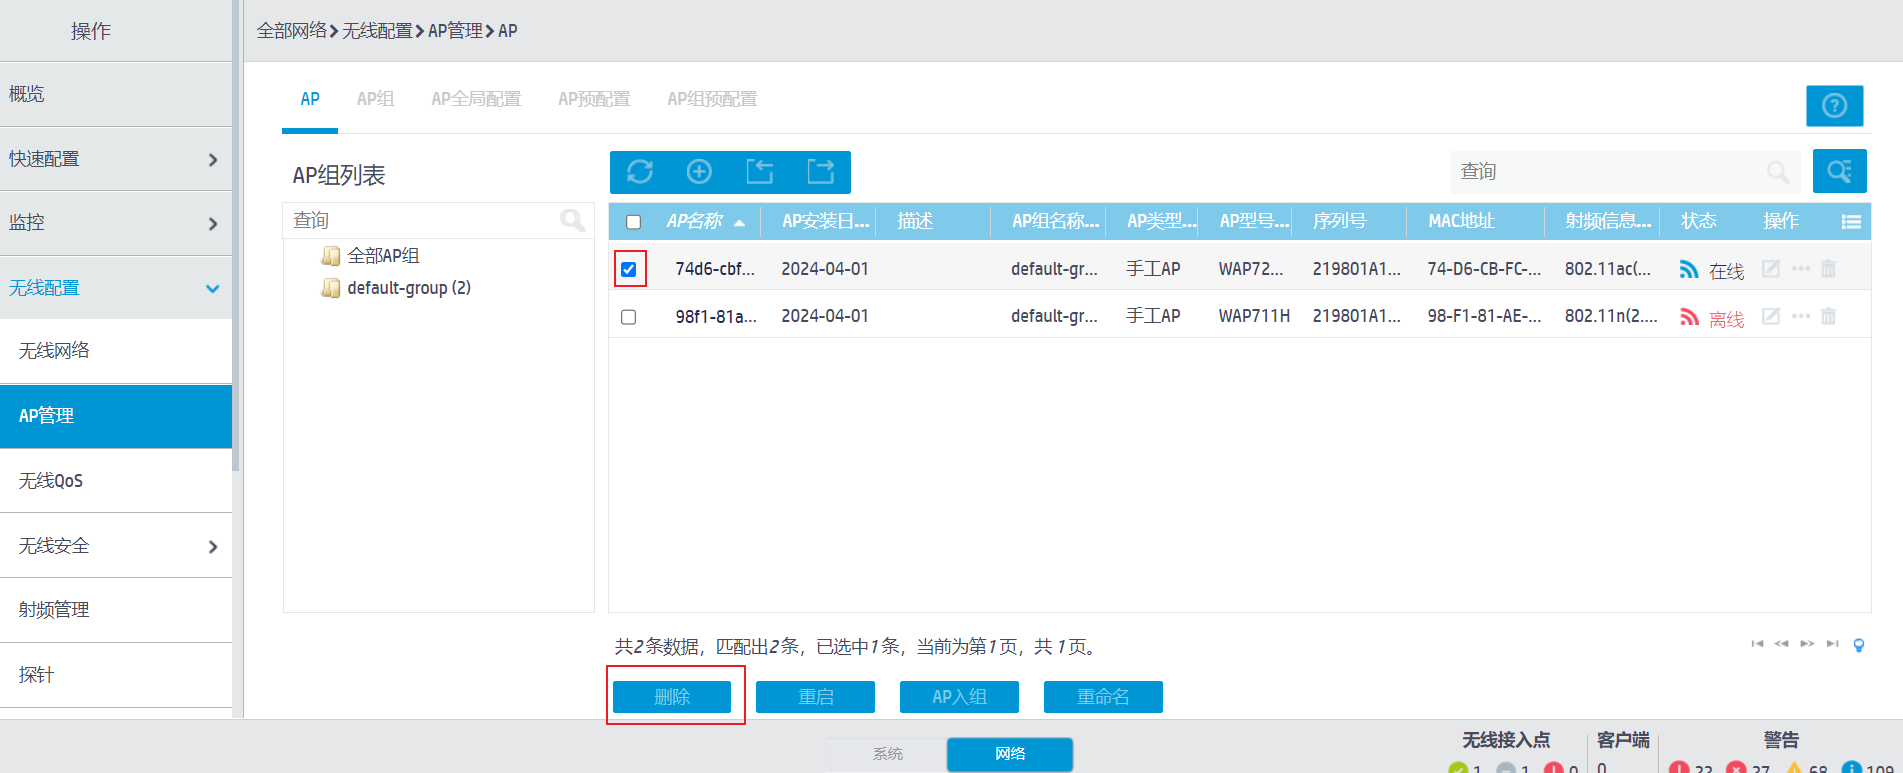Viewport: 1903px width, 773px height.
Task: Click the folder icon for 全部AP组
Action: (331, 256)
